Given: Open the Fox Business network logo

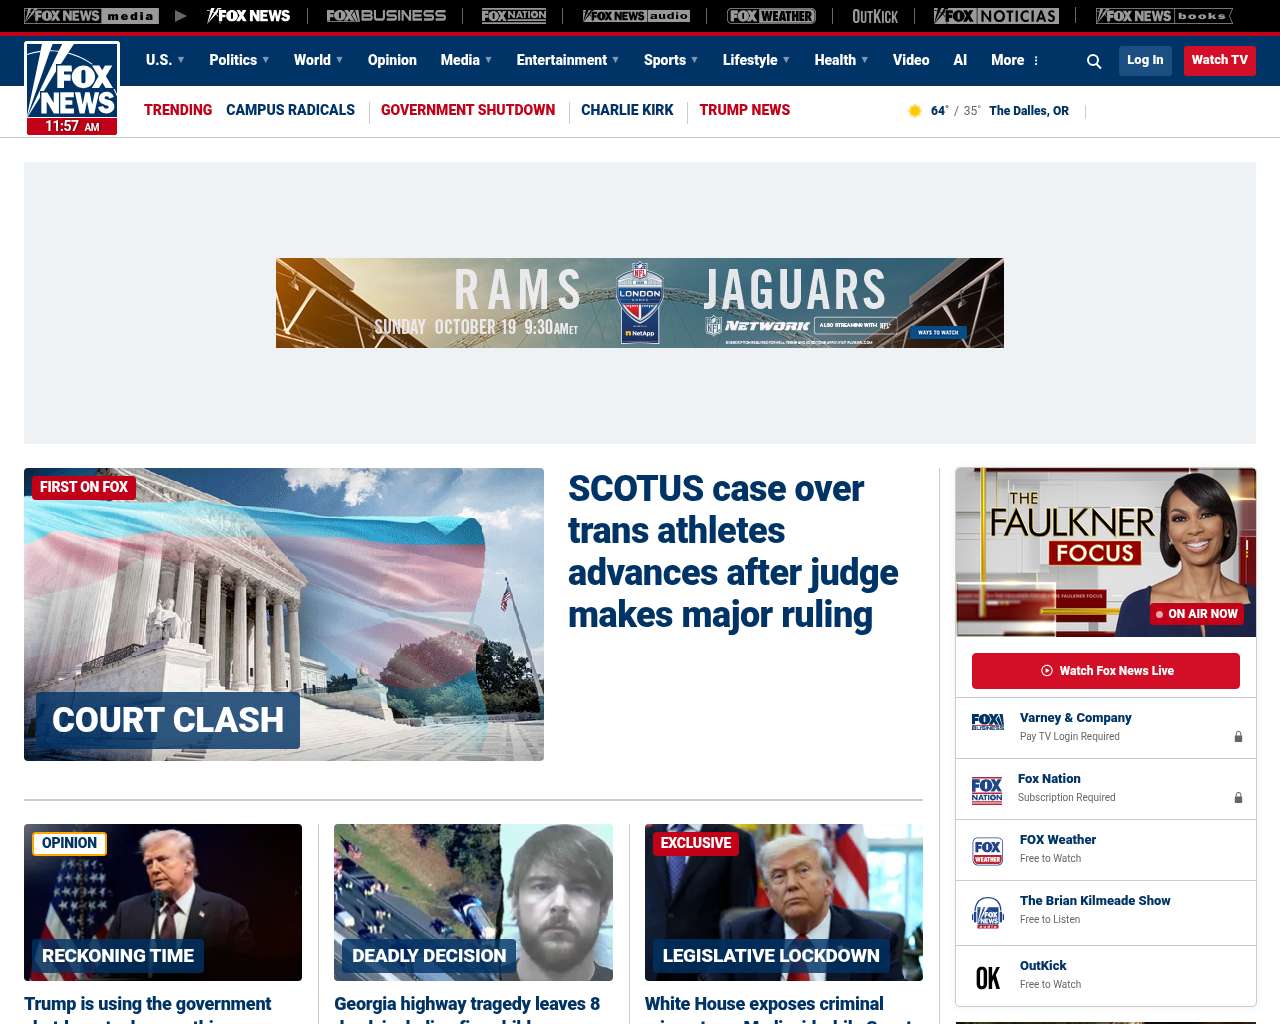Looking at the screenshot, I should tap(386, 16).
